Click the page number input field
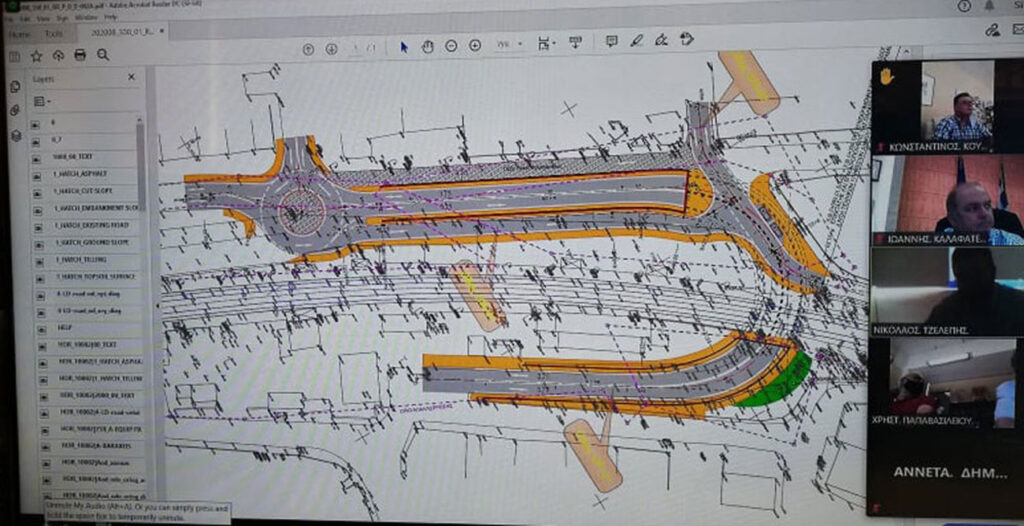This screenshot has width=1024, height=526. 357,48
